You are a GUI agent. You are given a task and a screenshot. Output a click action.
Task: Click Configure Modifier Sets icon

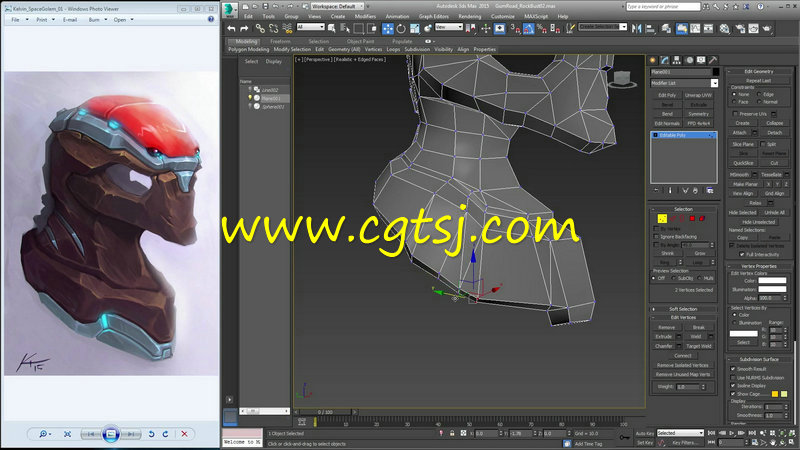pyautogui.click(x=710, y=190)
